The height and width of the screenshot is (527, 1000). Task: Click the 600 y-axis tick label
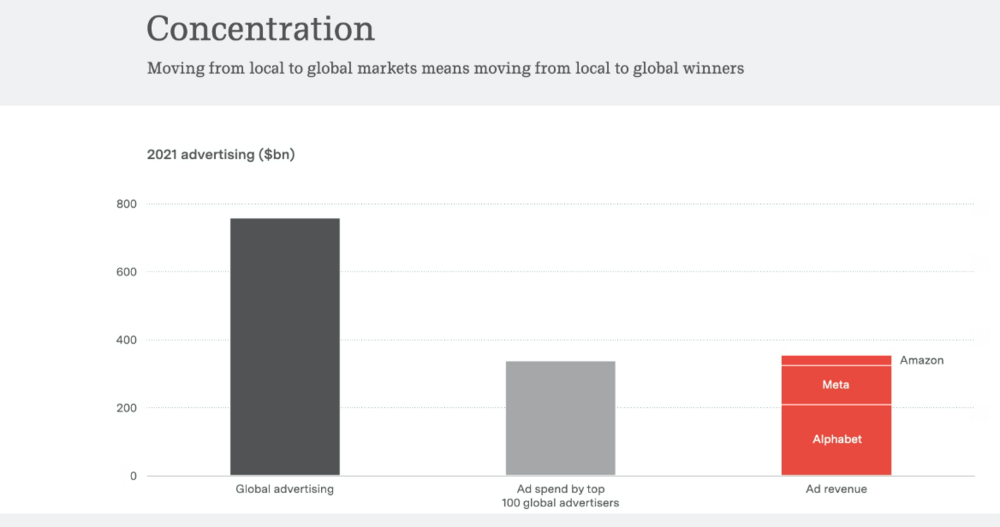[x=127, y=272]
